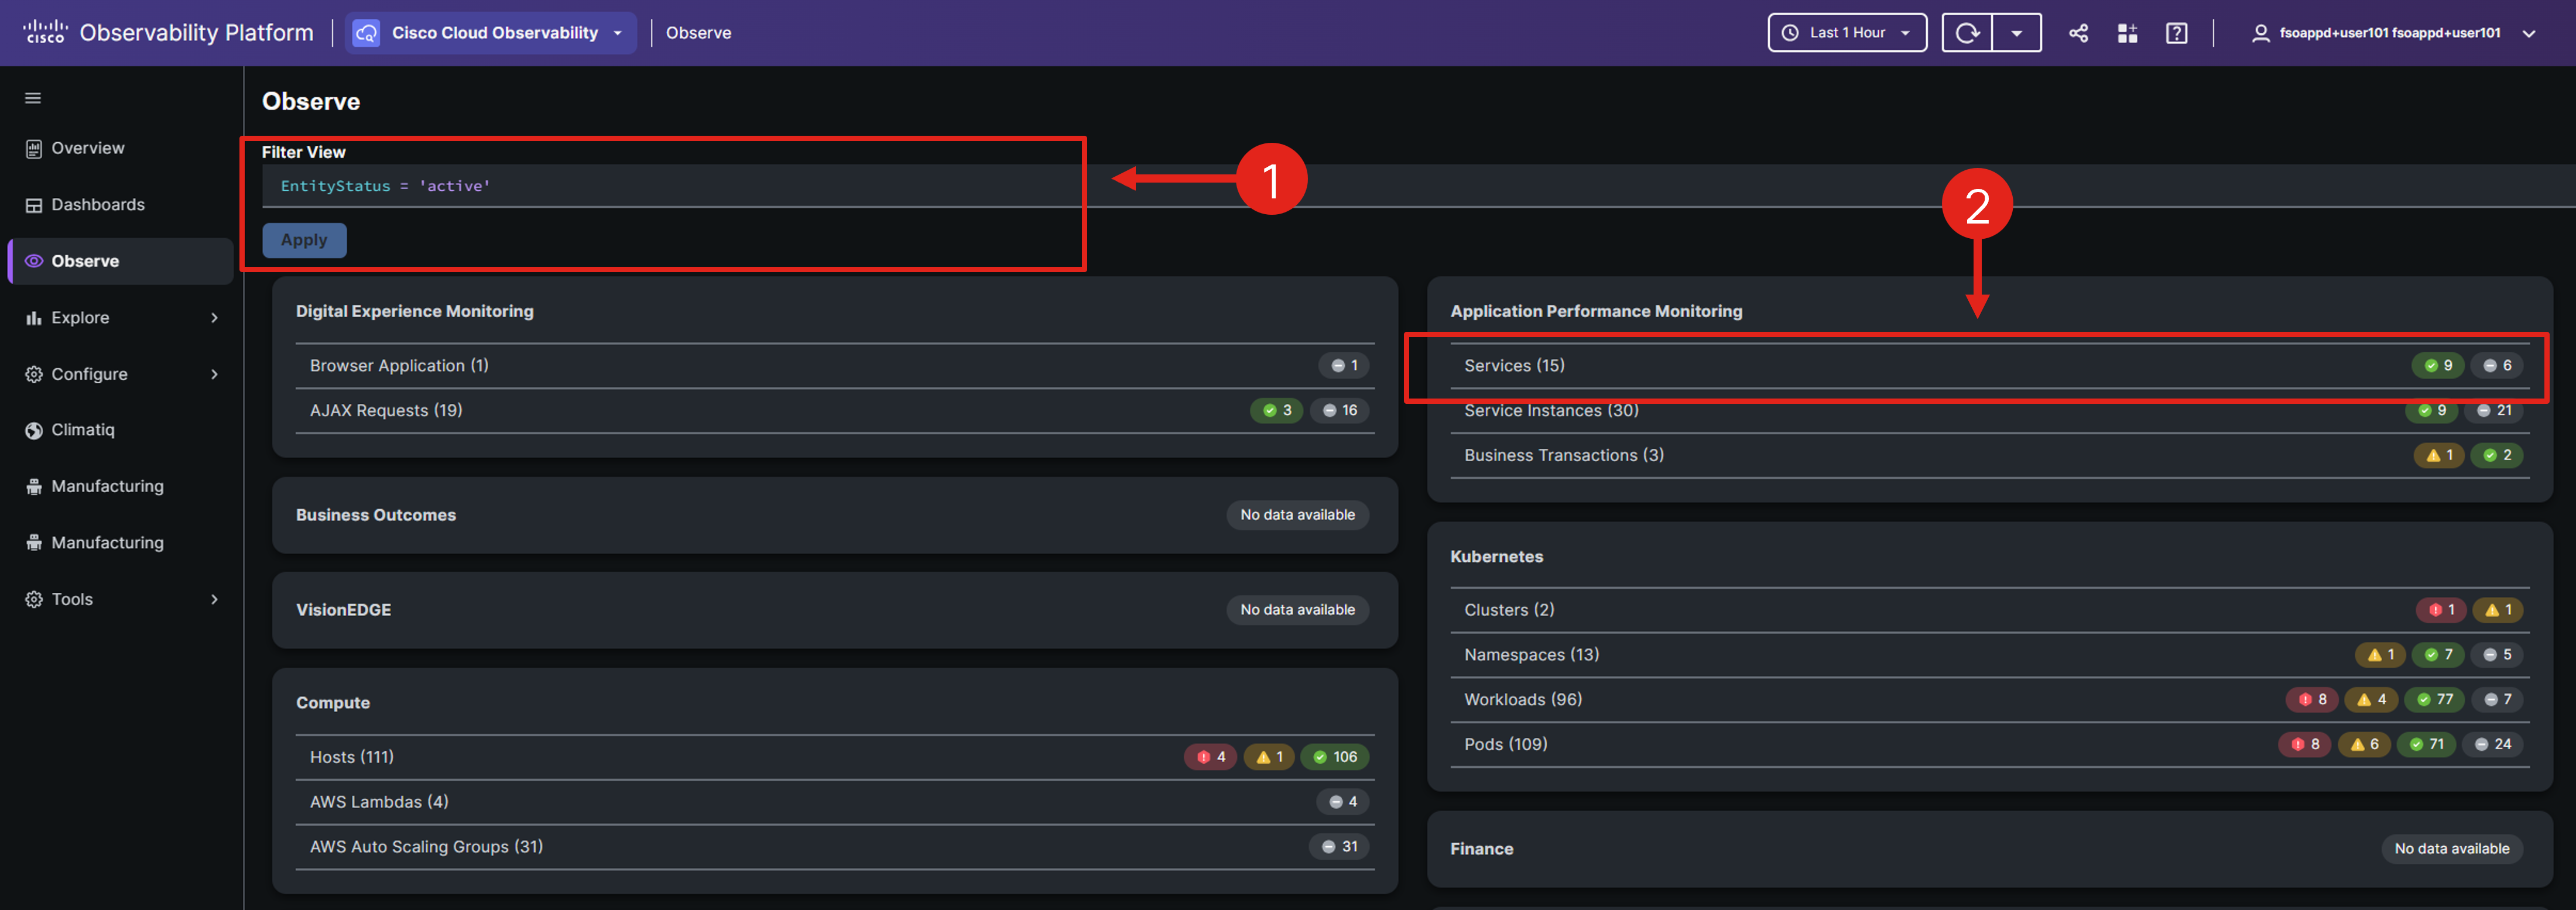Click the refresh icon button
Image resolution: width=2576 pixels, height=910 pixels.
pyautogui.click(x=1966, y=33)
